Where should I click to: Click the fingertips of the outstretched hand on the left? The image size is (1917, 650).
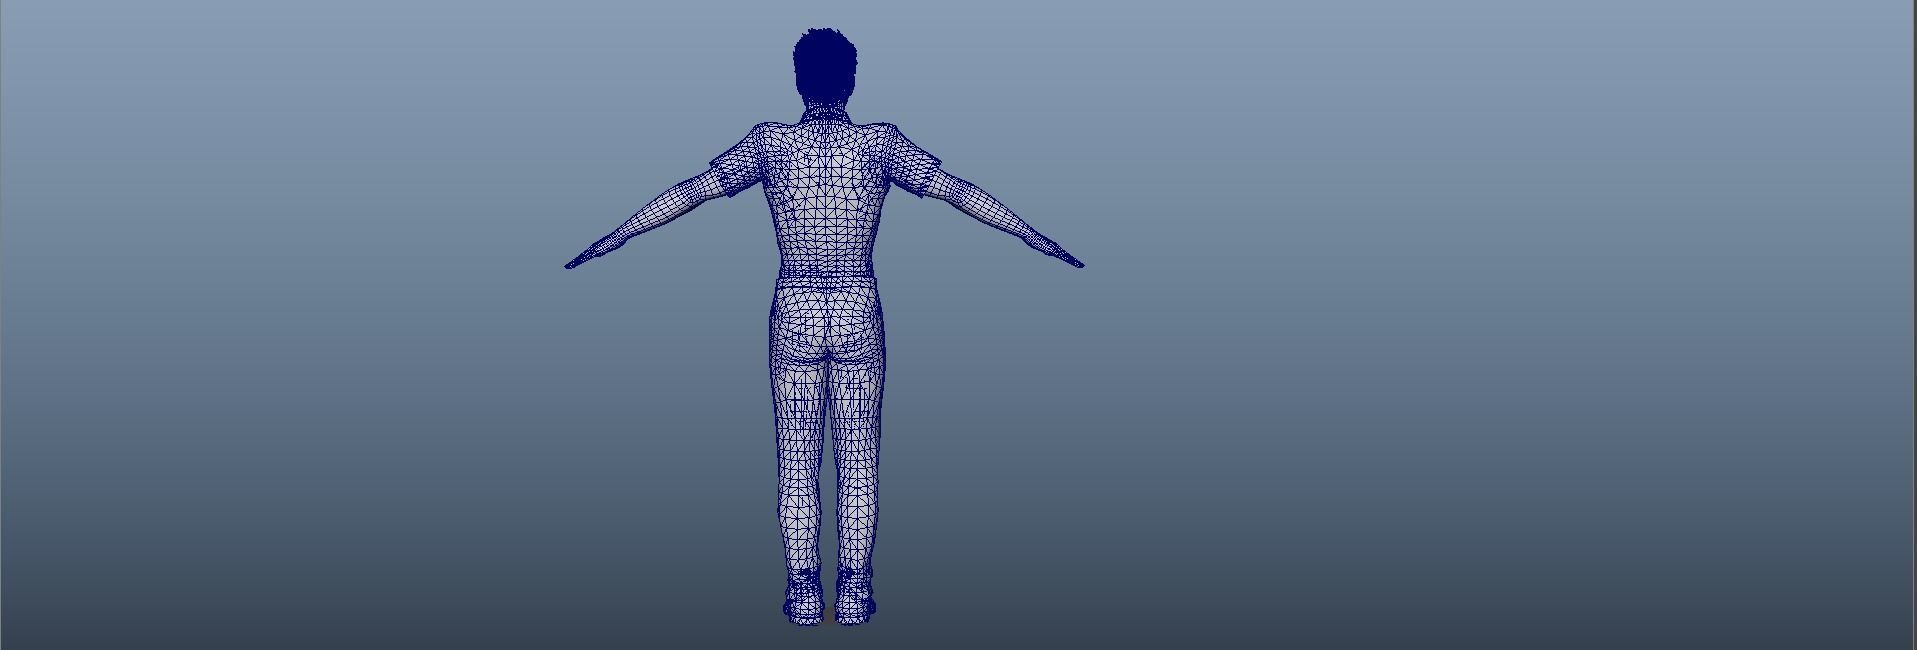(x=573, y=264)
